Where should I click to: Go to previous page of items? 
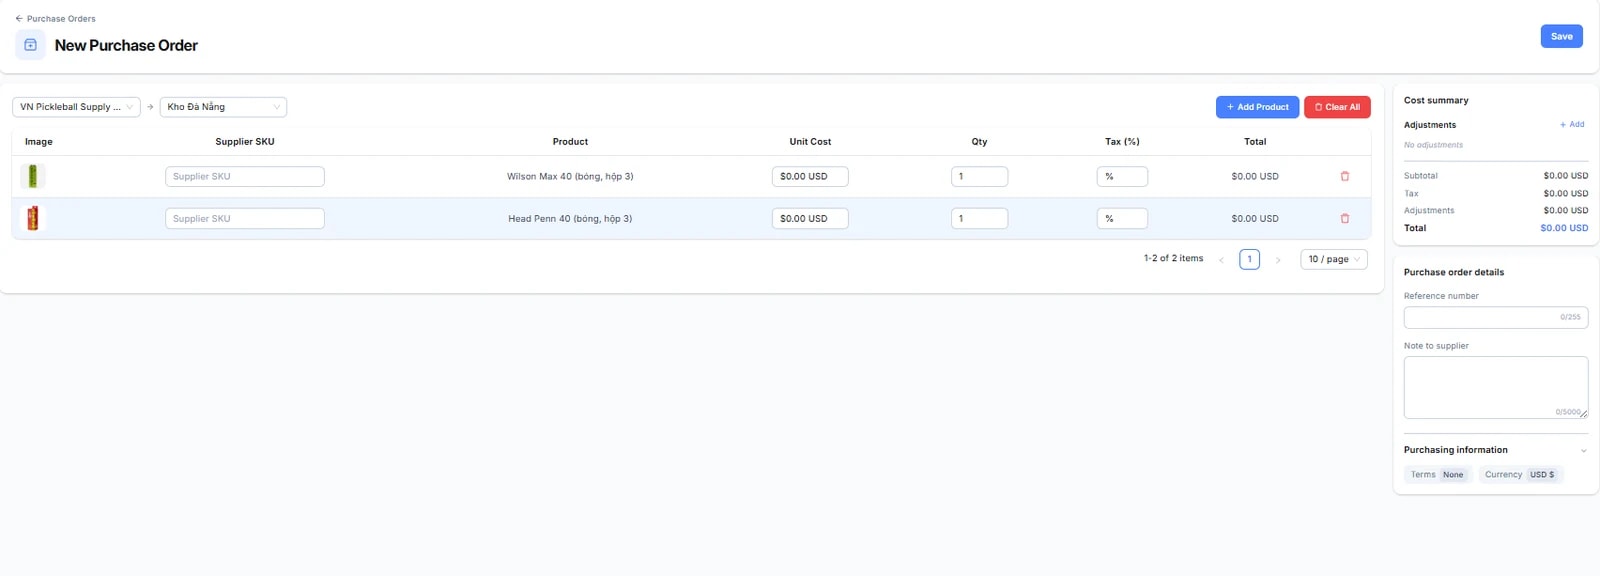(1221, 260)
